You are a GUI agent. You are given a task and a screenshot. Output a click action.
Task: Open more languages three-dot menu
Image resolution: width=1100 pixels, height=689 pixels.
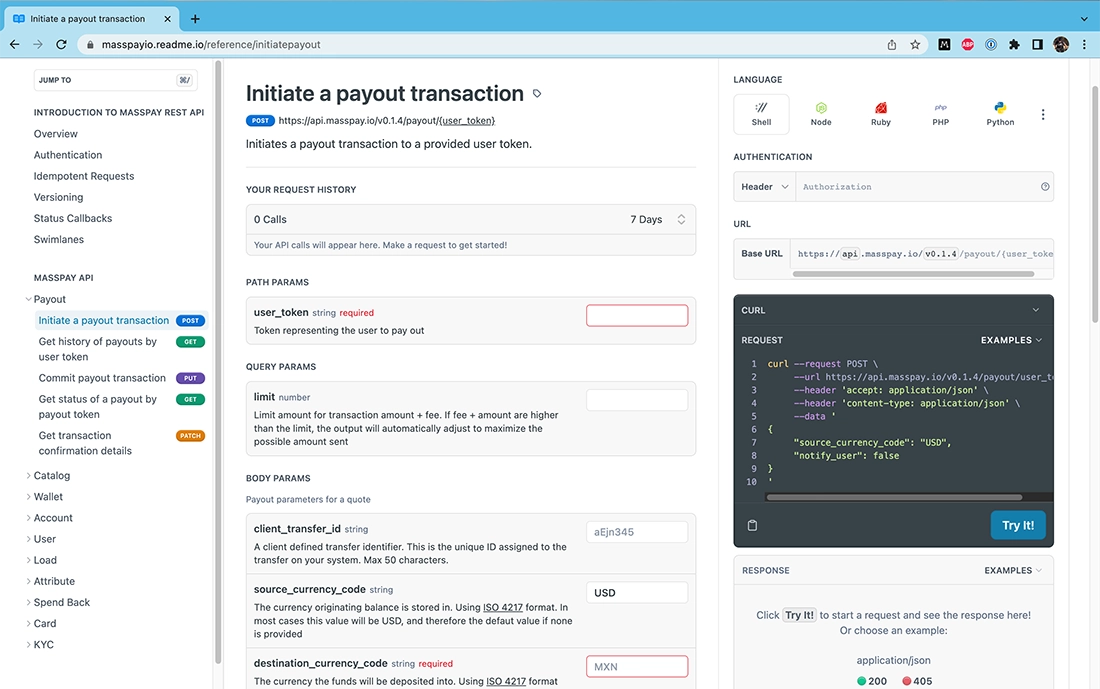tap(1042, 114)
